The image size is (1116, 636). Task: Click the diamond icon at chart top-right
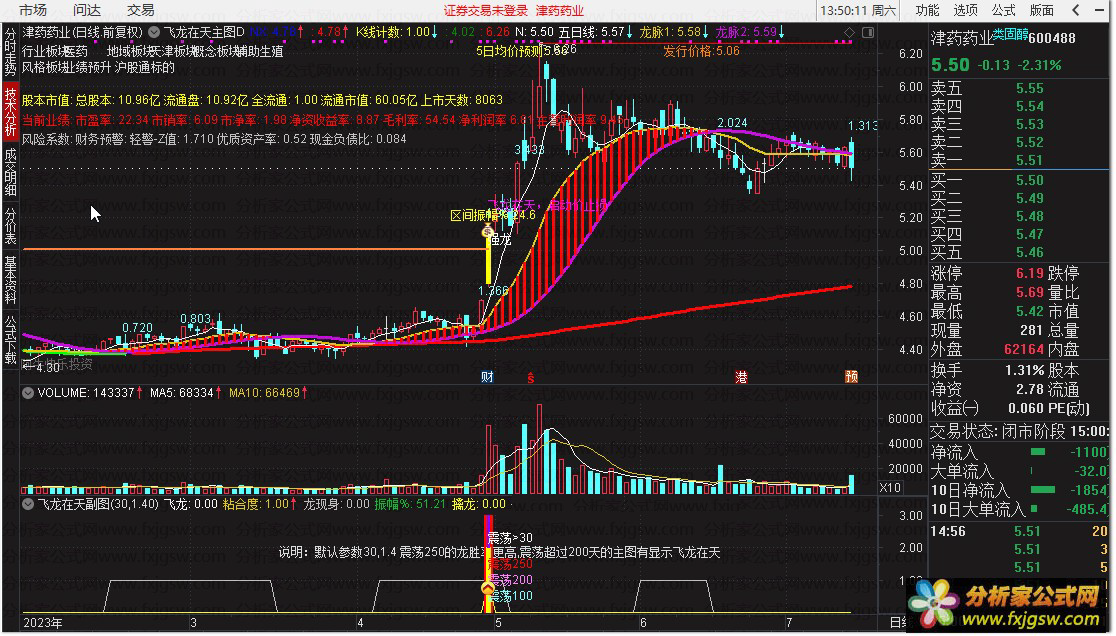(849, 33)
